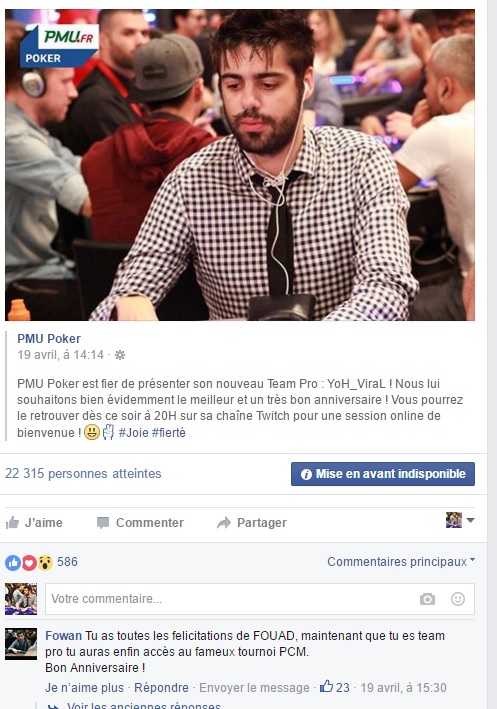Screen dimensions: 497x709
Task: Click the J'aime thumbs-up icon
Action: tap(12, 523)
